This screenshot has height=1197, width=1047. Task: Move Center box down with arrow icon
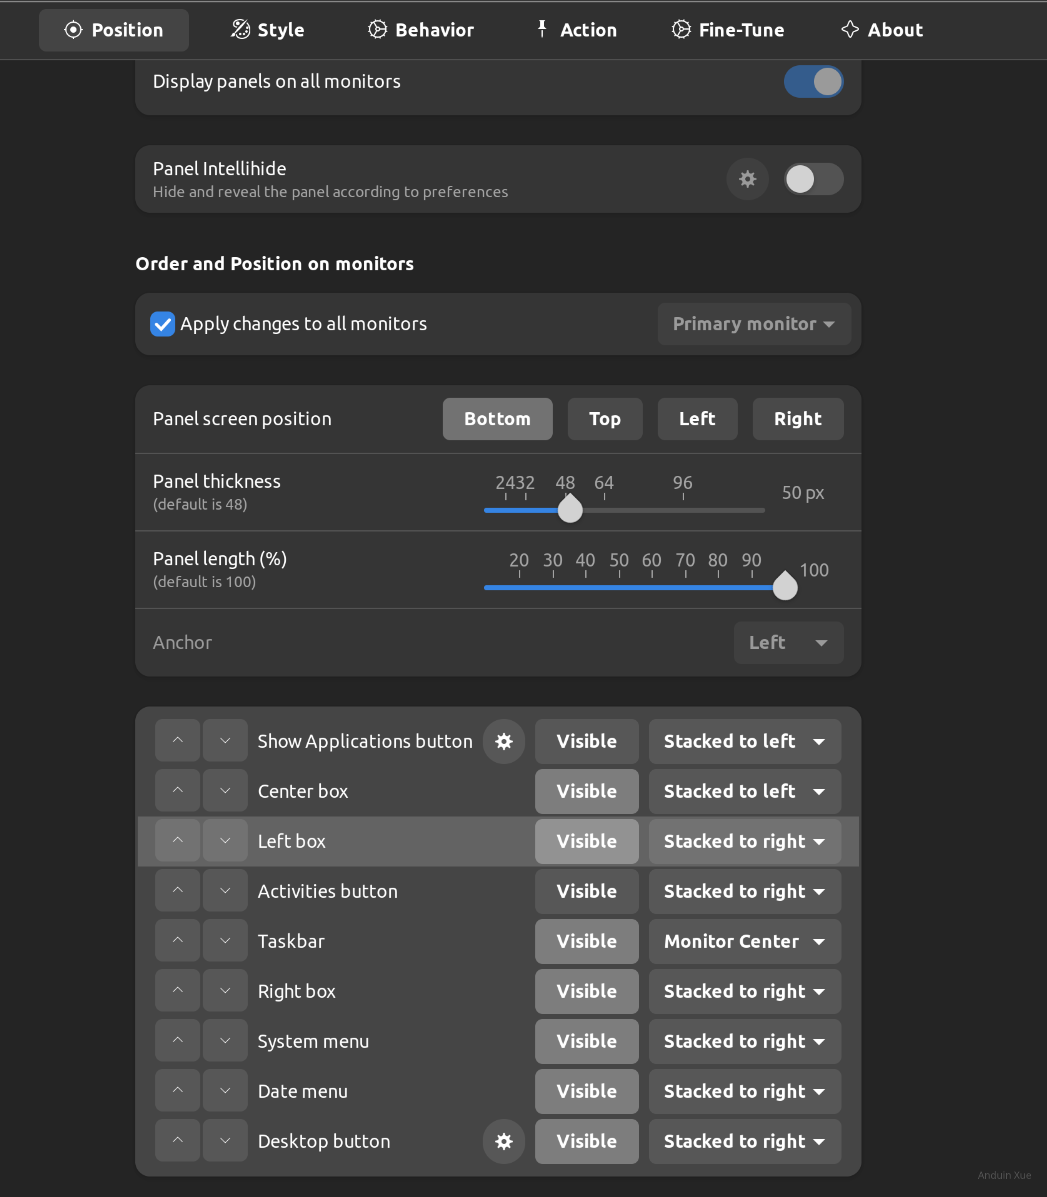[x=225, y=791]
